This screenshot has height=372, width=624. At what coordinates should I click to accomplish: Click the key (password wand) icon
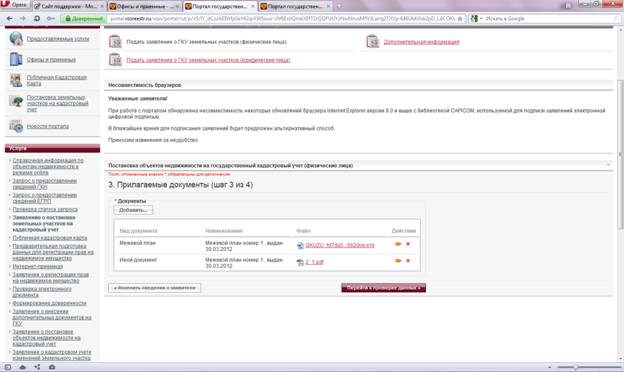click(x=51, y=19)
